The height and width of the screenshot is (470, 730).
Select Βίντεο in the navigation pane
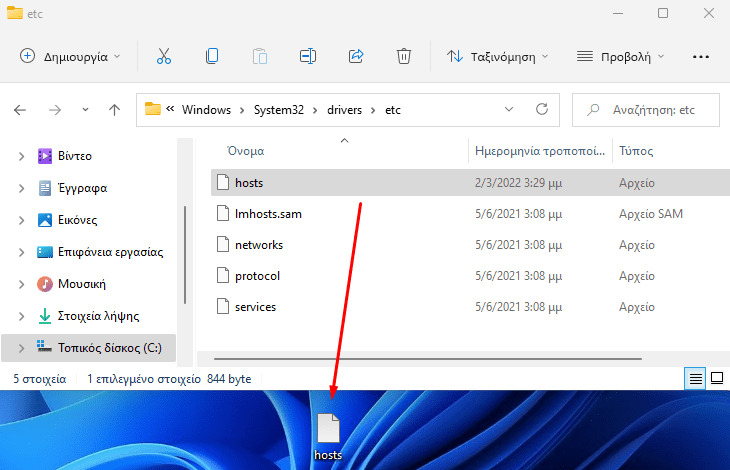pyautogui.click(x=74, y=156)
